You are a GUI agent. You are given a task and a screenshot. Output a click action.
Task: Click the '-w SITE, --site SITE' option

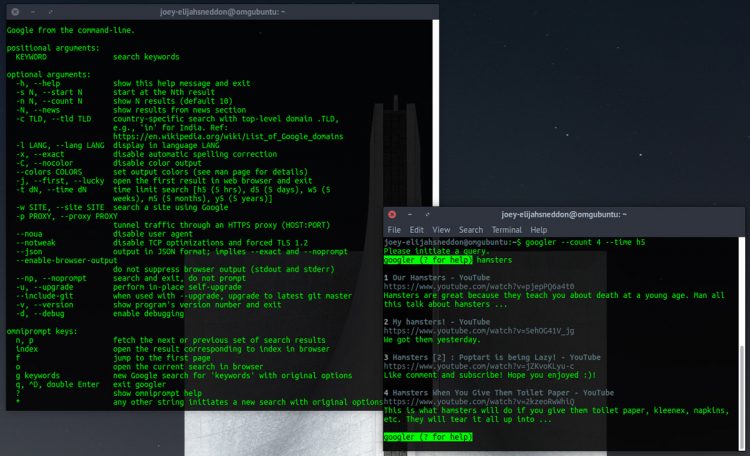(x=60, y=207)
